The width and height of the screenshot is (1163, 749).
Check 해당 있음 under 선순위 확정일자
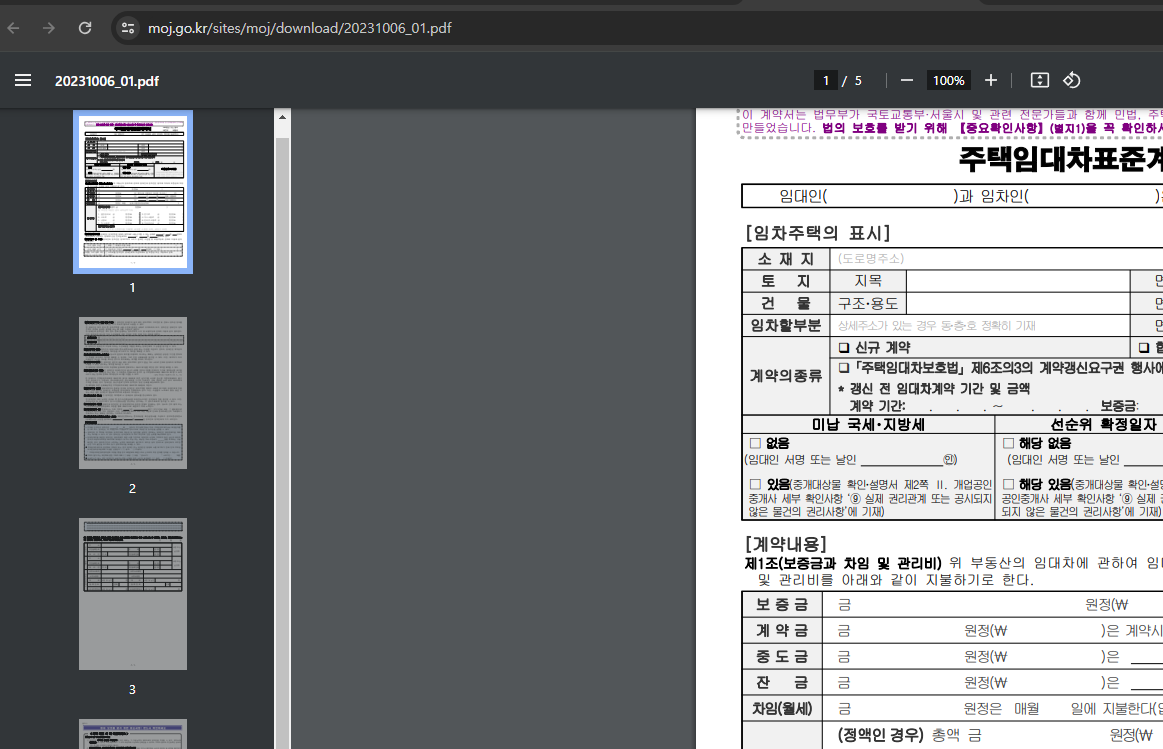(1008, 484)
